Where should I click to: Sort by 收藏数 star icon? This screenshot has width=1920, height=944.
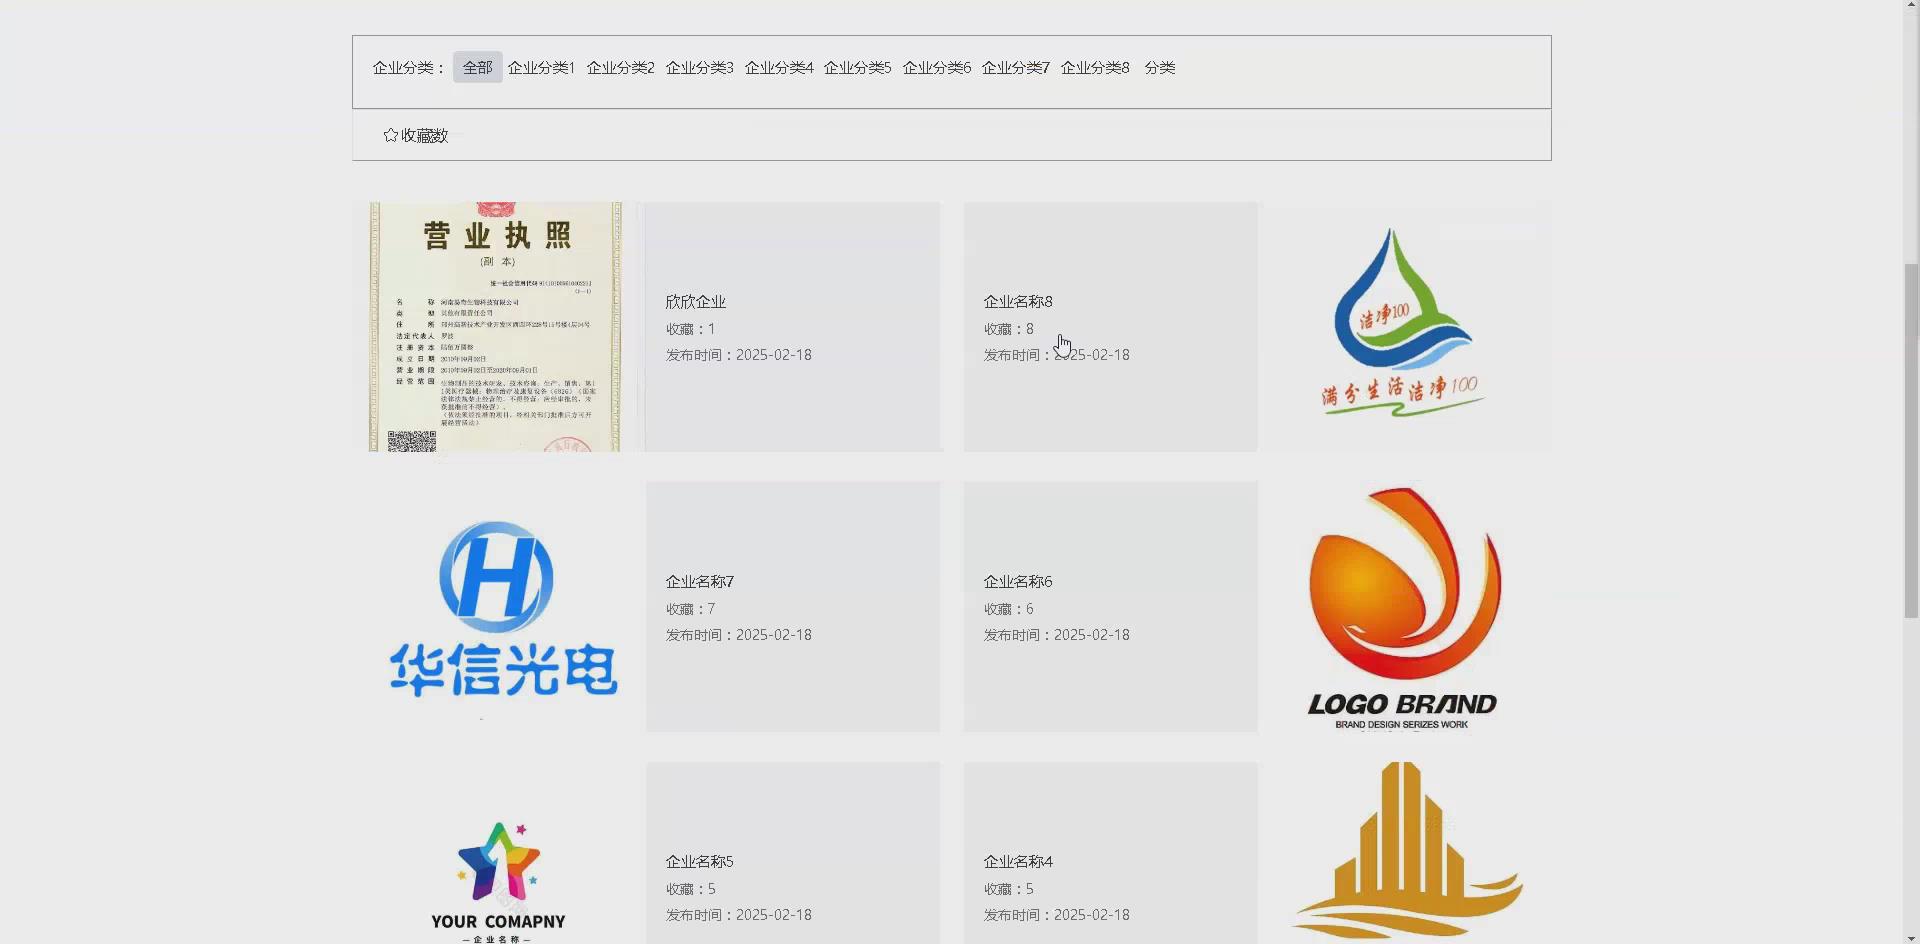[x=390, y=135]
